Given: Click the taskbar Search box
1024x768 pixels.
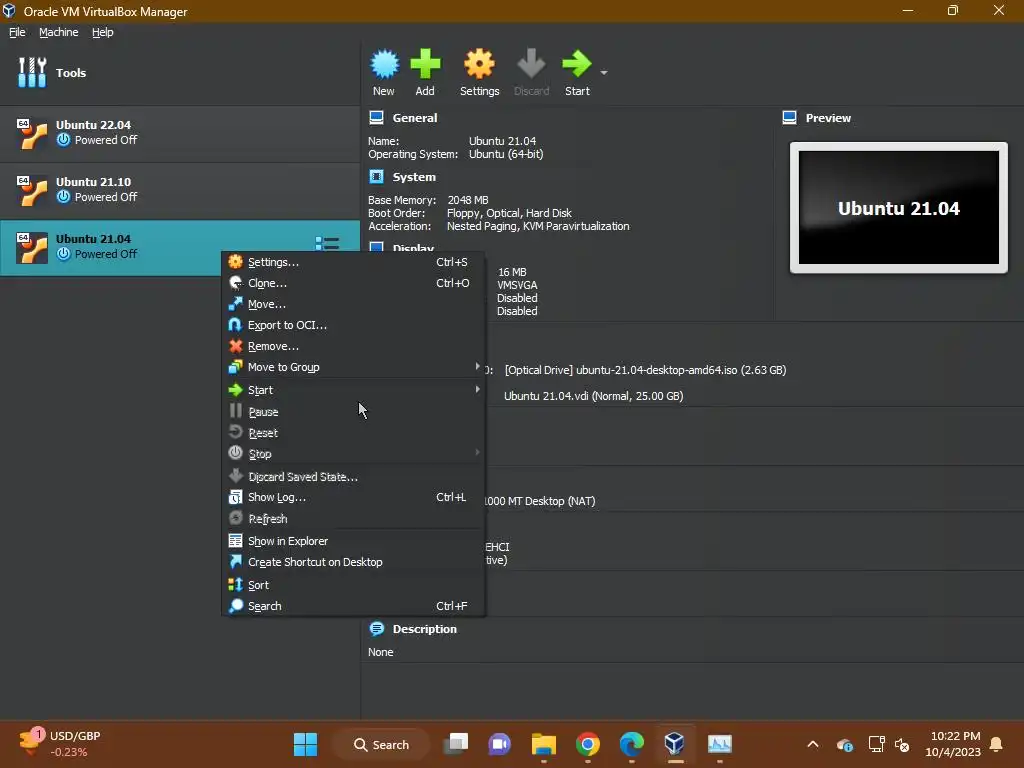Looking at the screenshot, I should pyautogui.click(x=381, y=744).
